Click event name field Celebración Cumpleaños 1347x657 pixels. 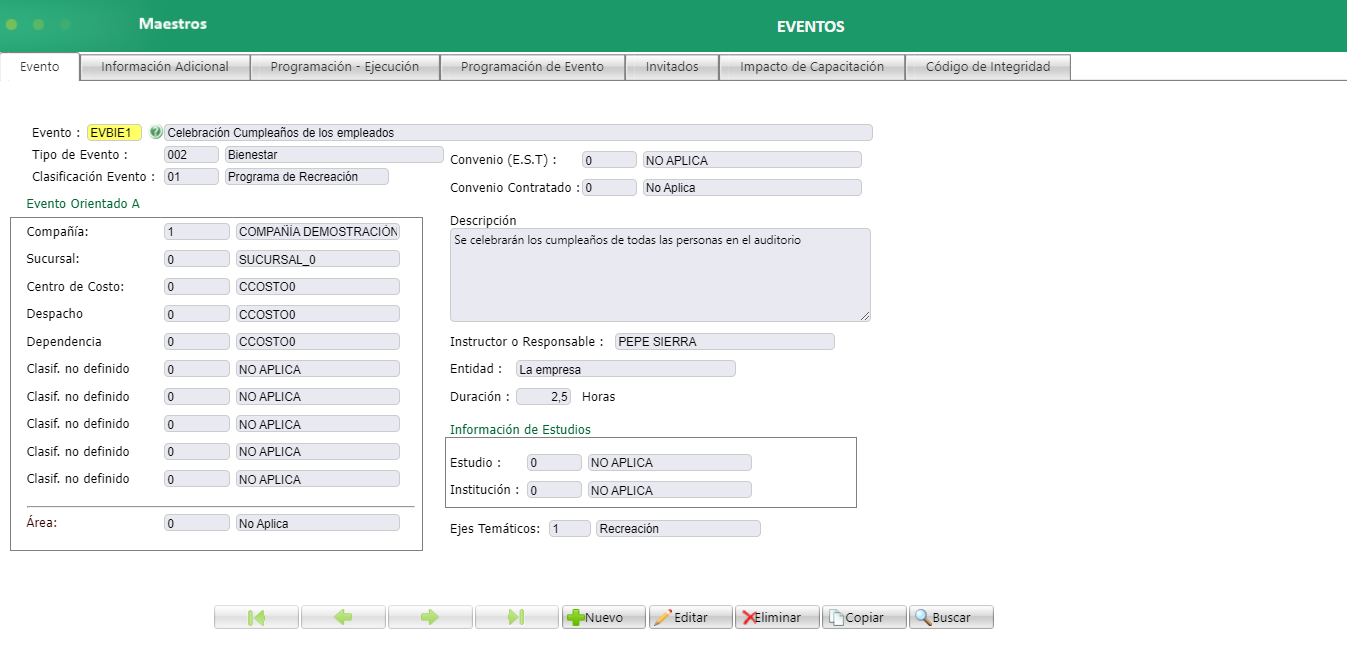(518, 132)
